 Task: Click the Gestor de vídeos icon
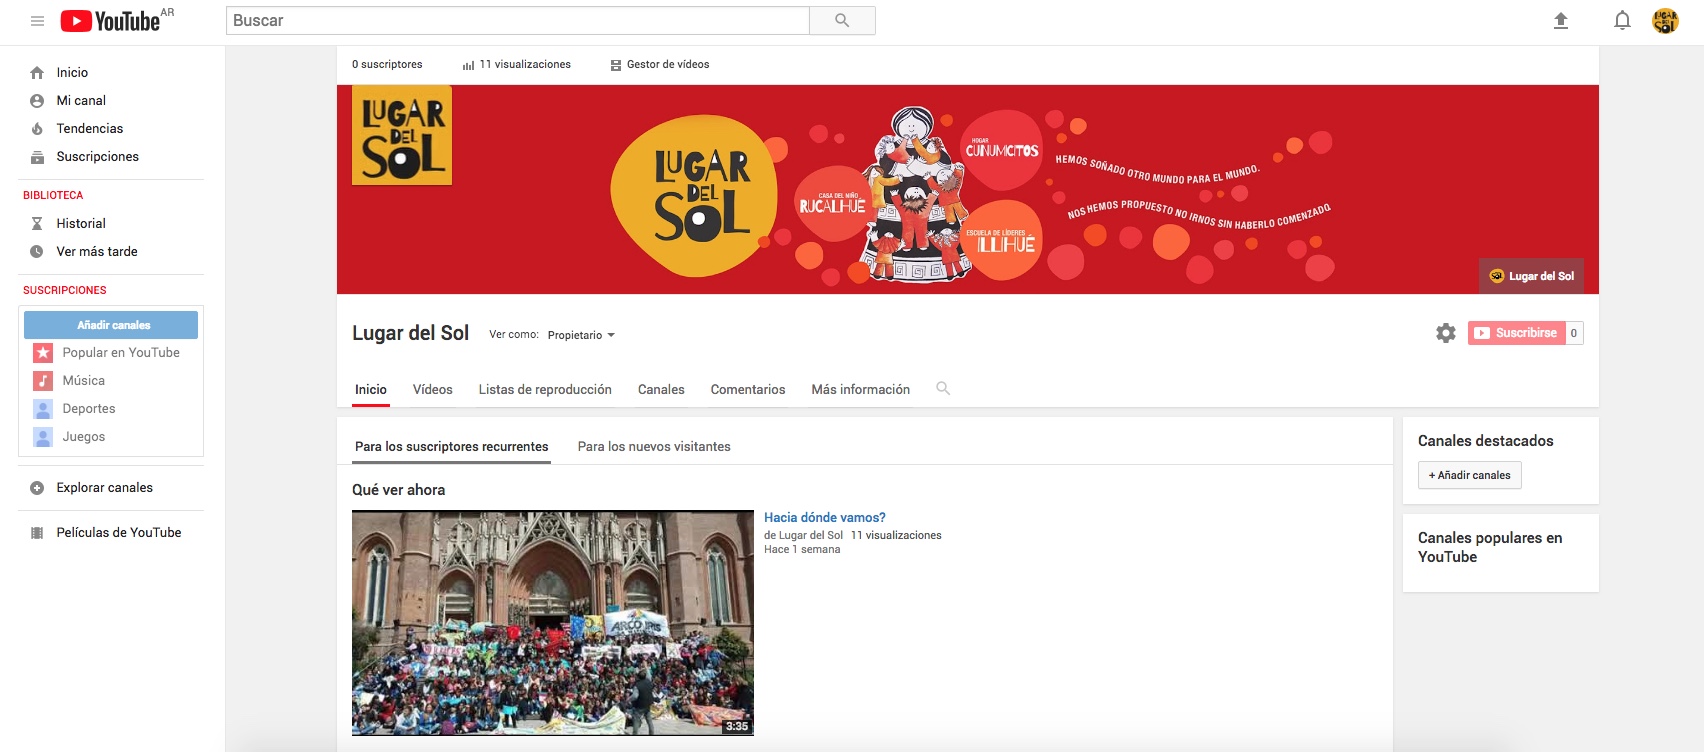point(616,65)
